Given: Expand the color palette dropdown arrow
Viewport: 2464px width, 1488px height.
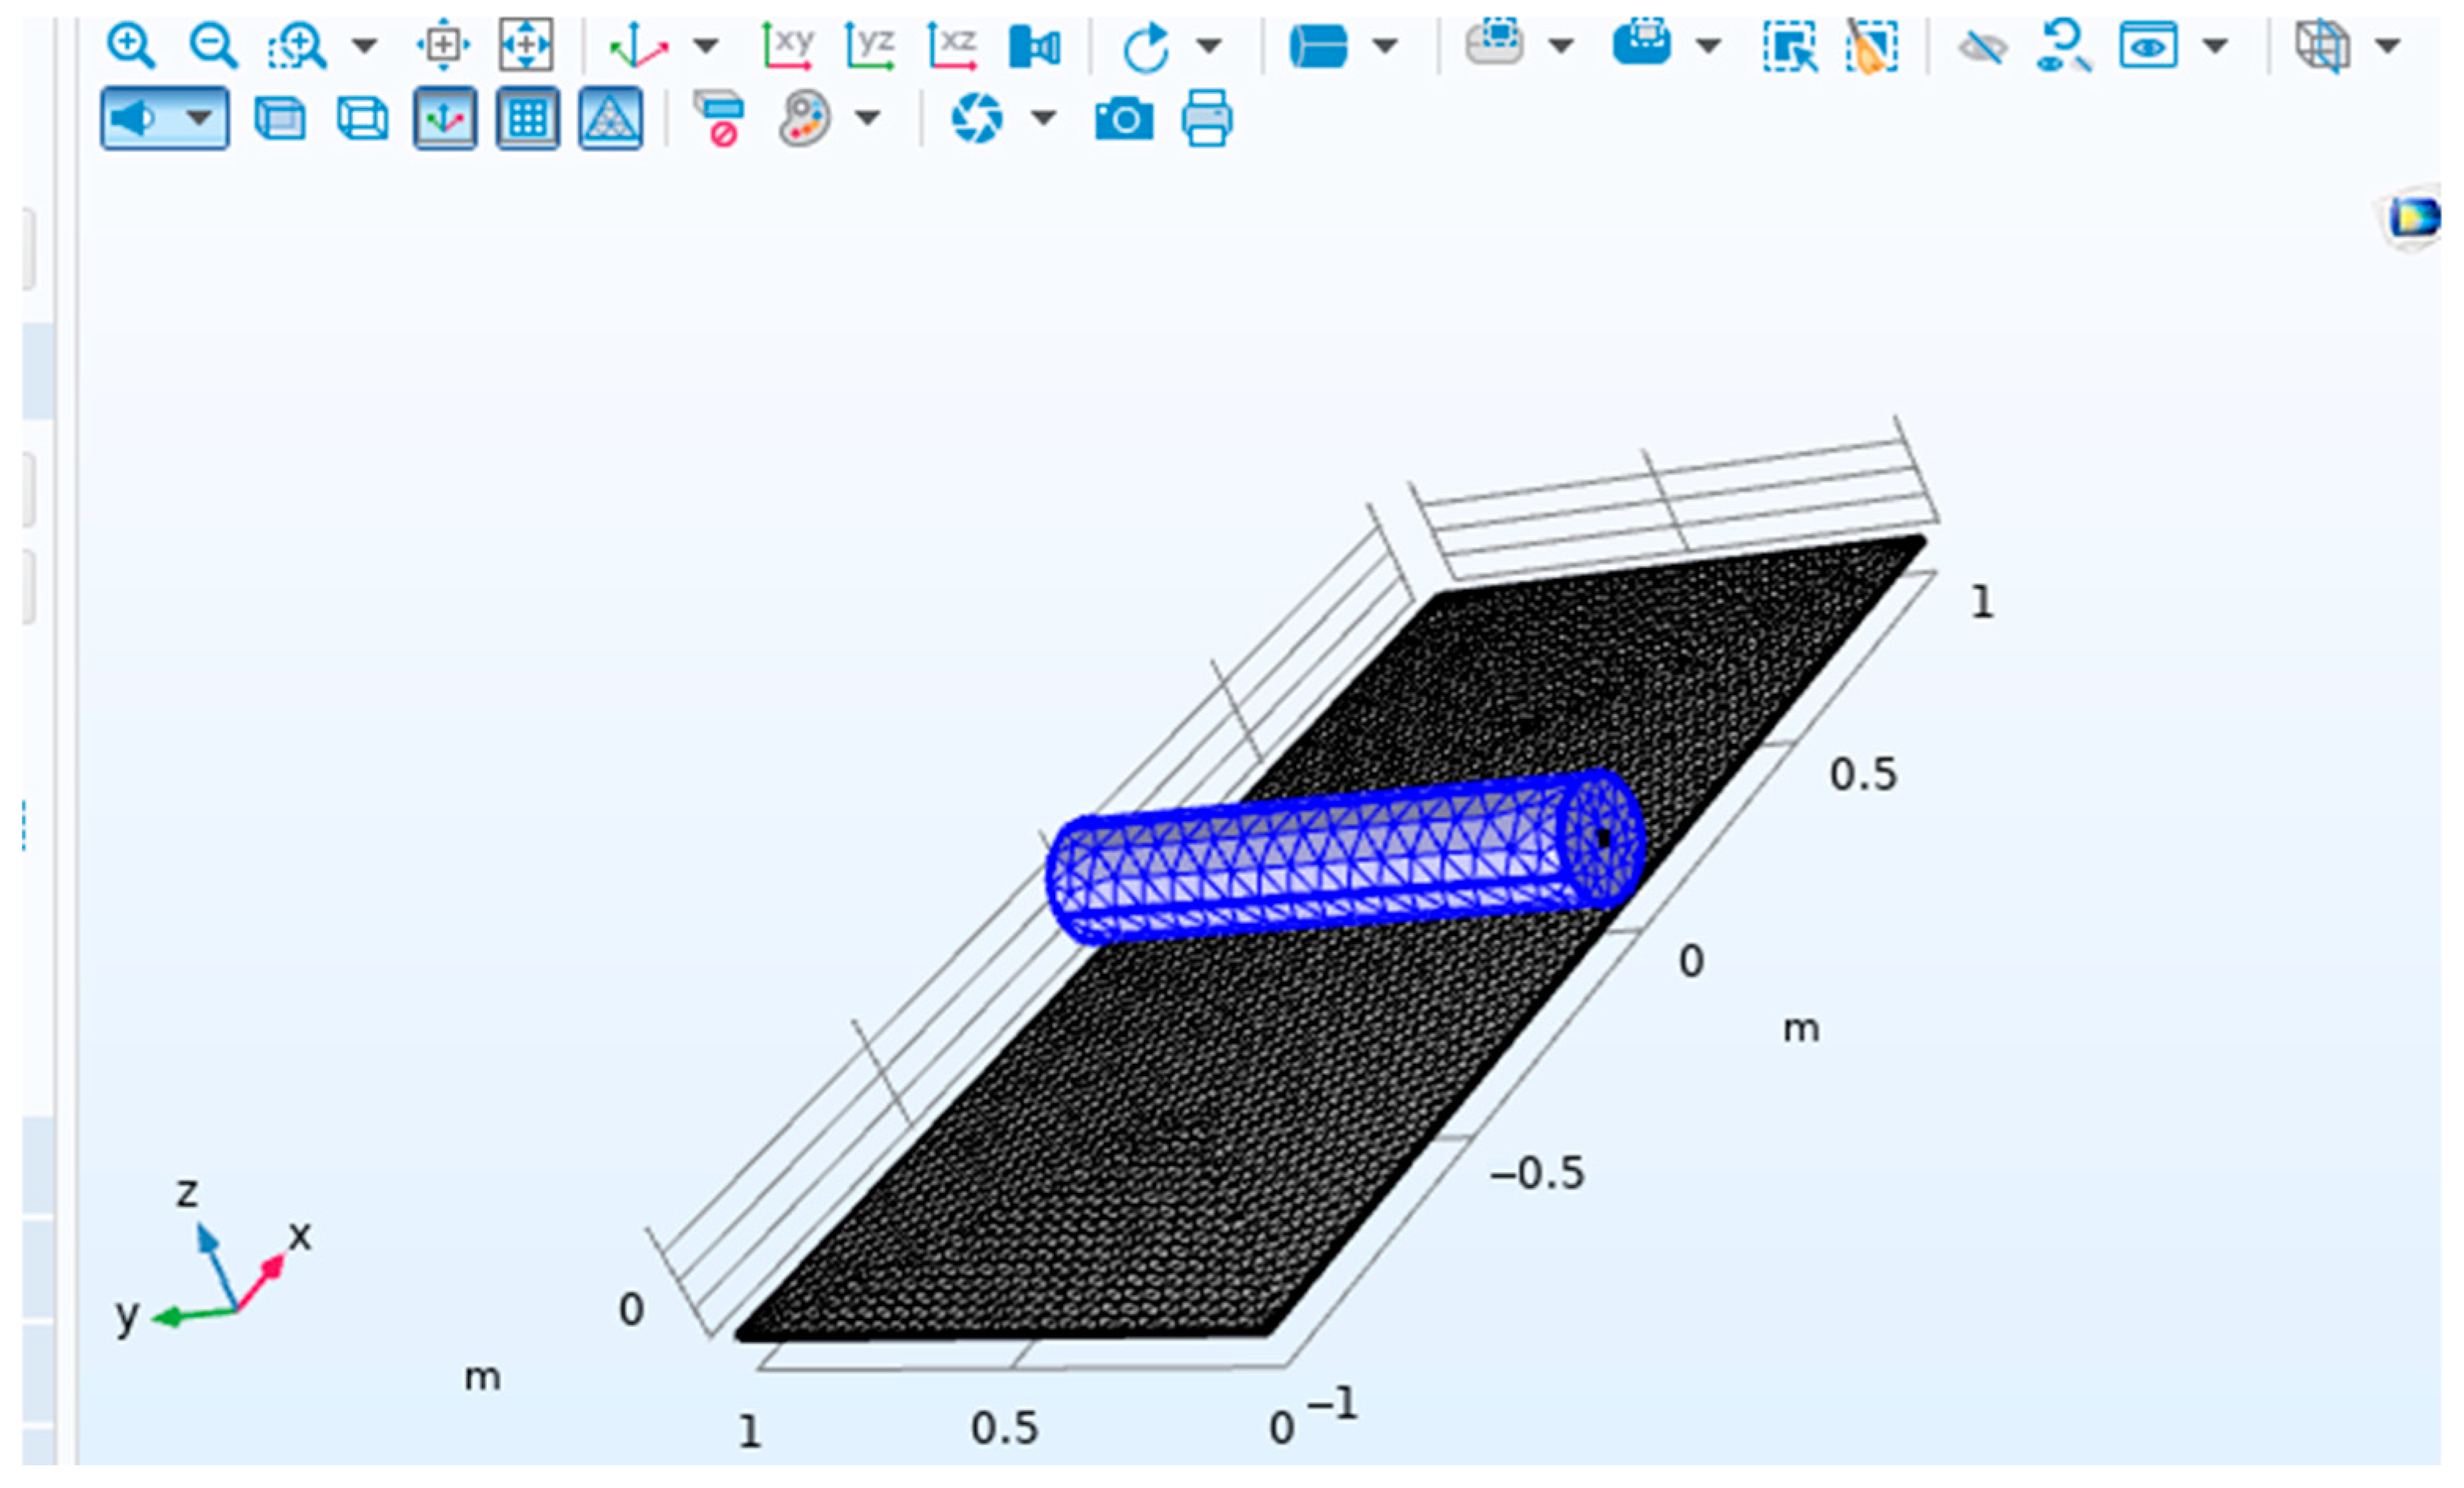Looking at the screenshot, I should (868, 120).
